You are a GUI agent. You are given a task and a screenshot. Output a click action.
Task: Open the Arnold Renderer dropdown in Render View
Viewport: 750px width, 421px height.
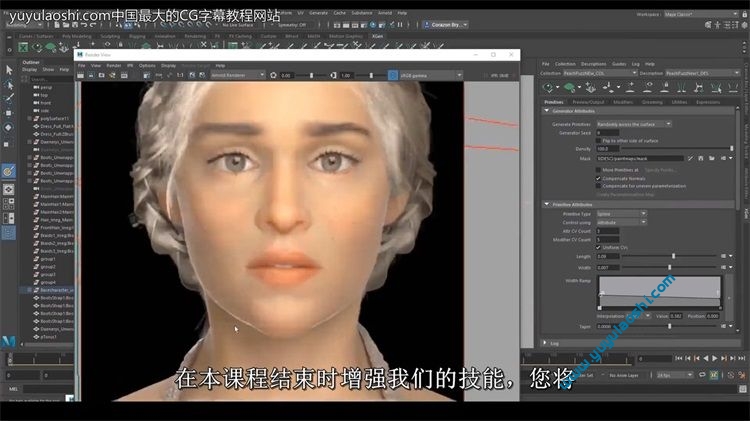pos(238,75)
